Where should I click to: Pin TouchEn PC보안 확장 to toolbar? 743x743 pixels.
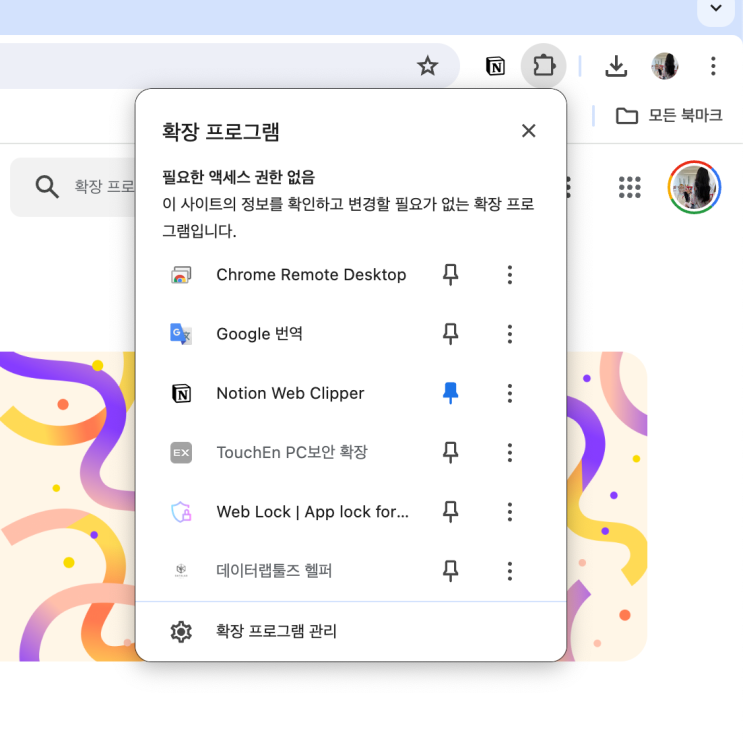pyautogui.click(x=450, y=453)
